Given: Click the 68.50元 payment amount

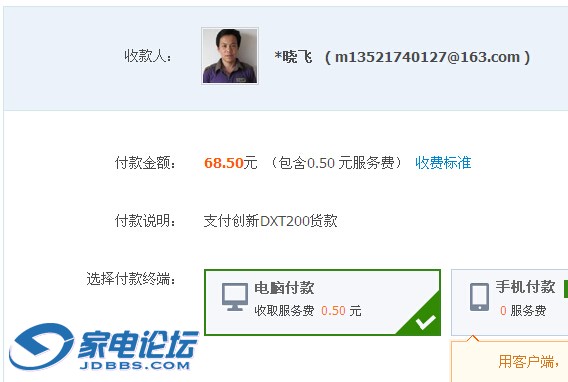Looking at the screenshot, I should point(230,163).
